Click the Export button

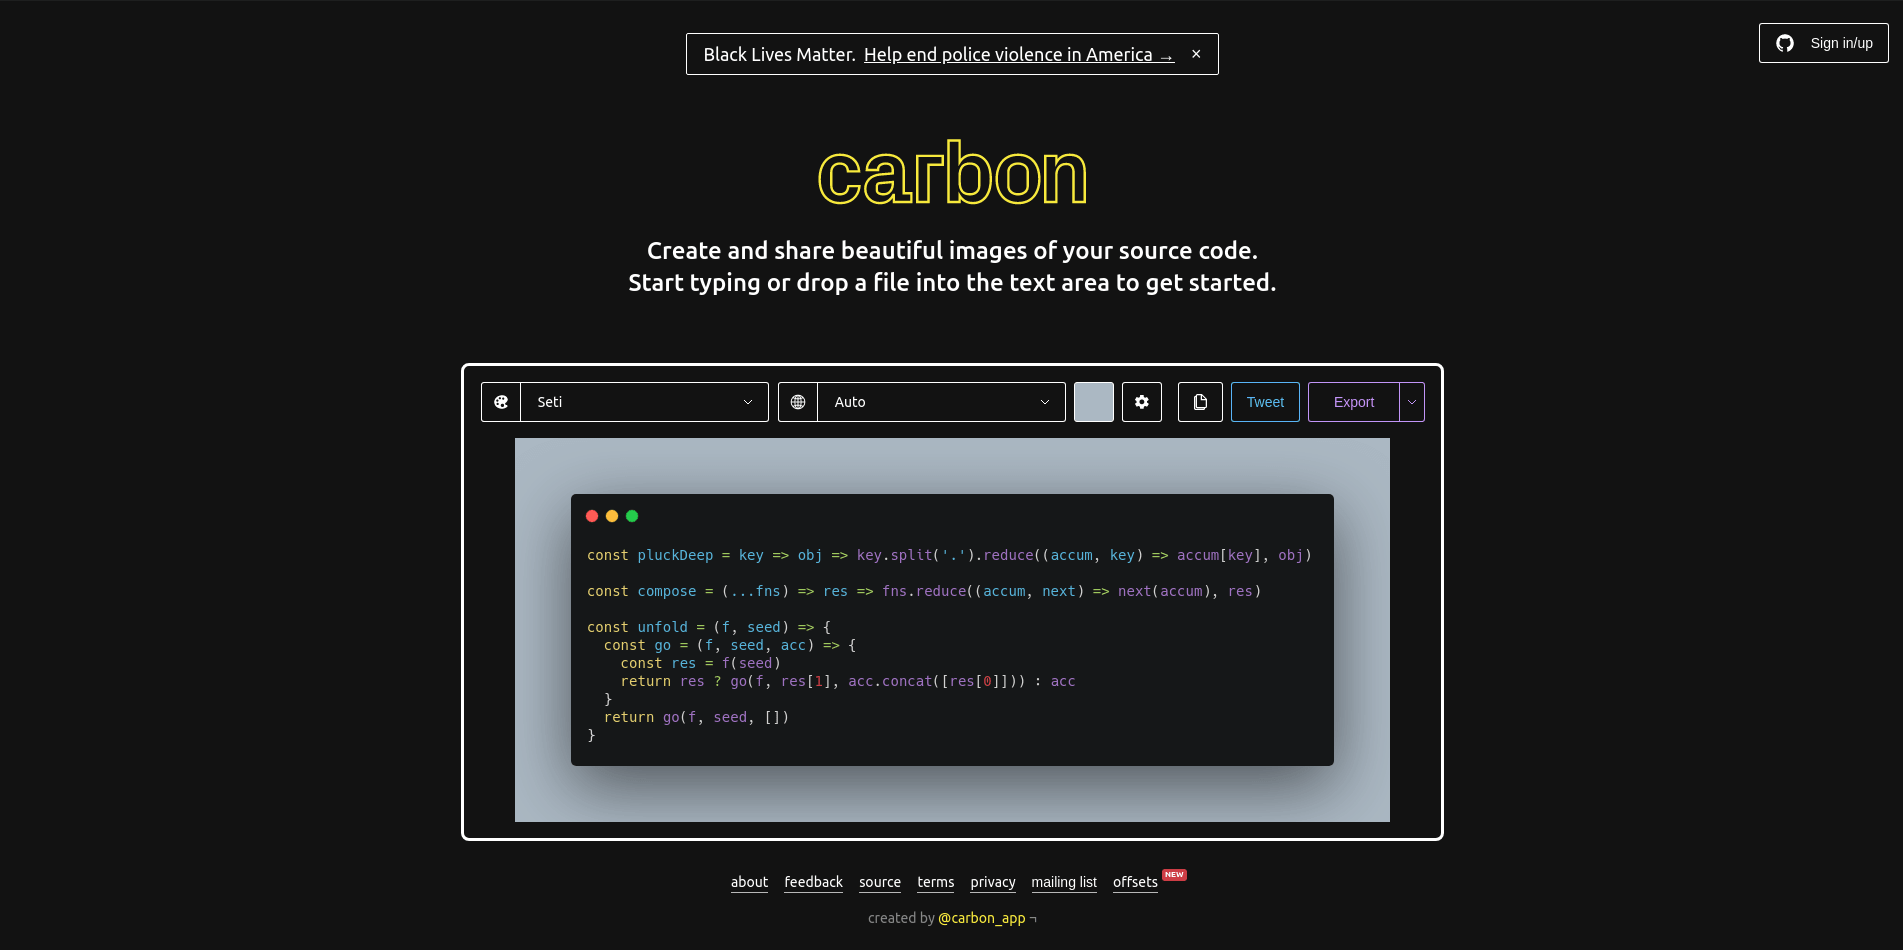1354,402
